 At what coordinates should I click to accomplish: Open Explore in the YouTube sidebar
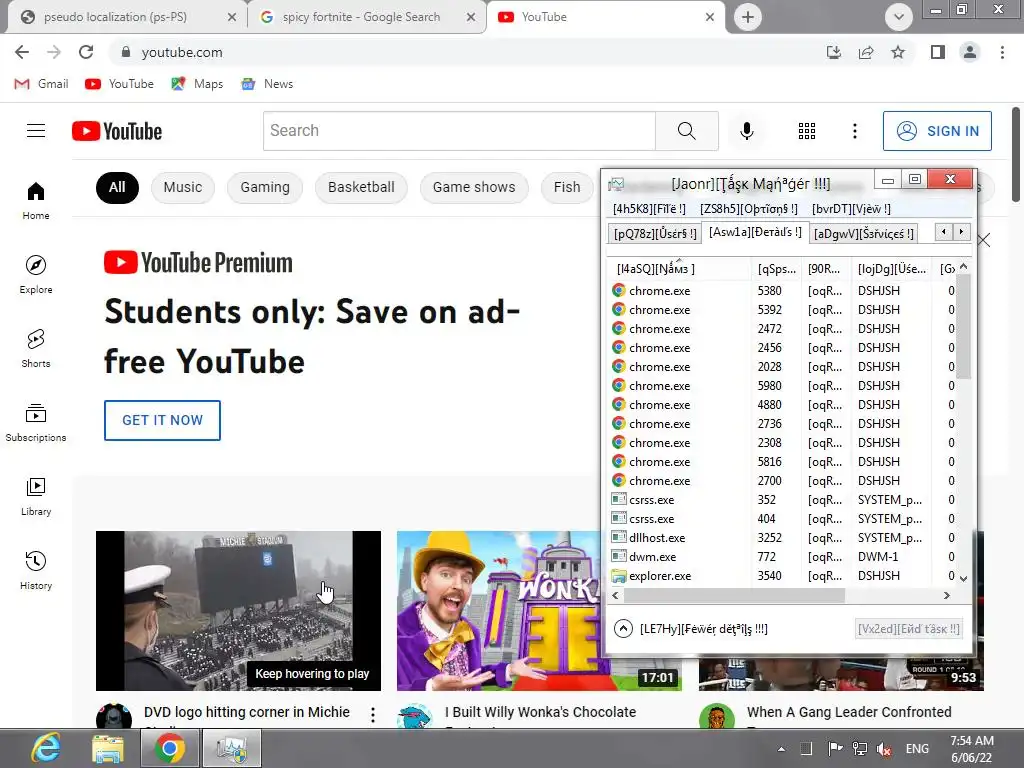pos(36,274)
